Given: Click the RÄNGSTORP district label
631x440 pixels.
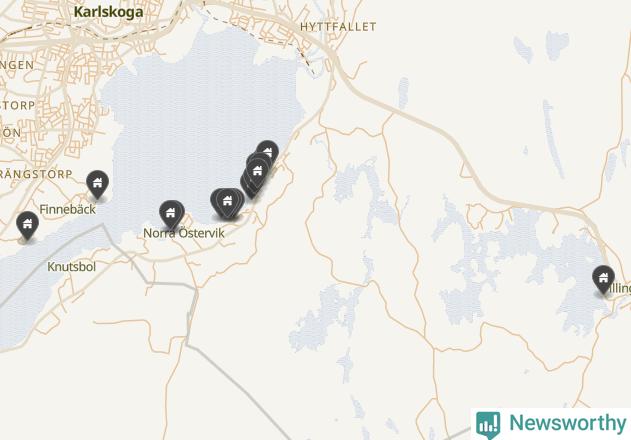Looking at the screenshot, I should (x=36, y=174).
